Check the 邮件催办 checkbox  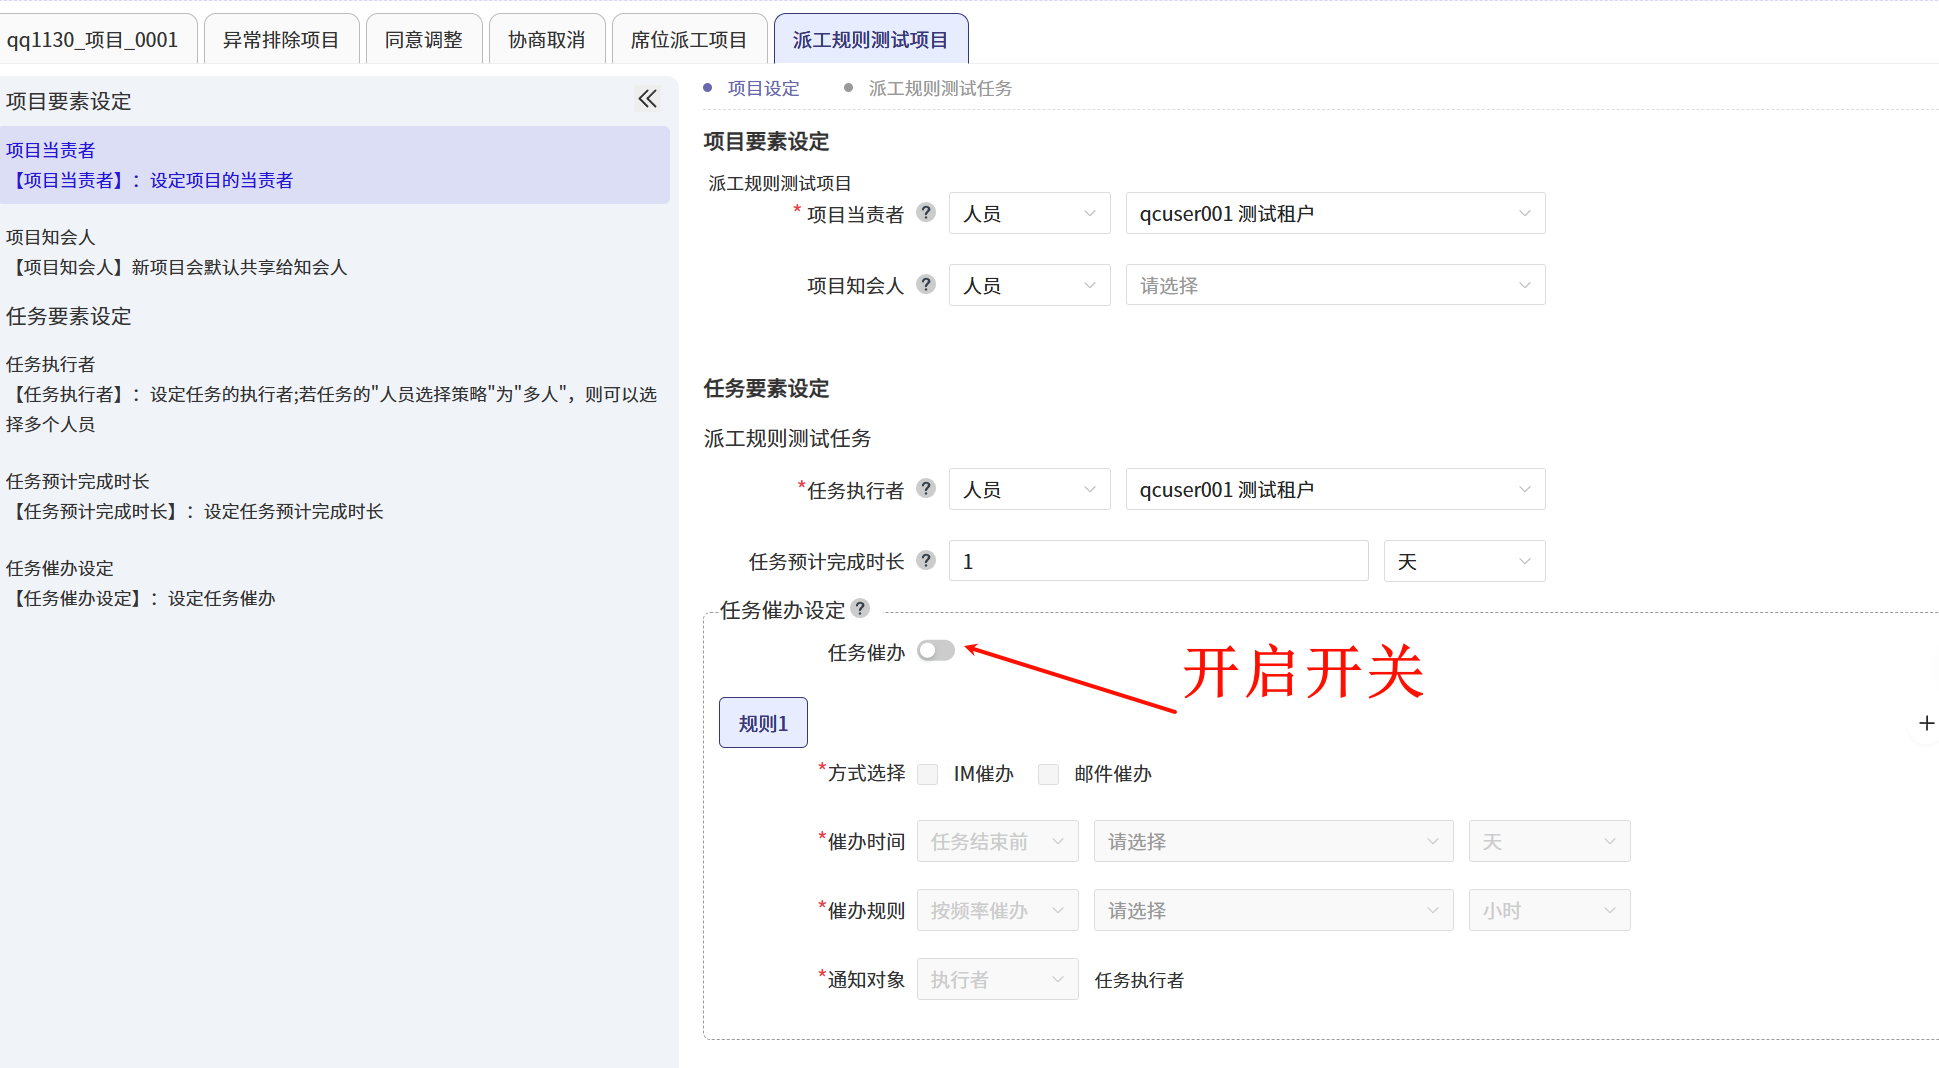(1048, 774)
